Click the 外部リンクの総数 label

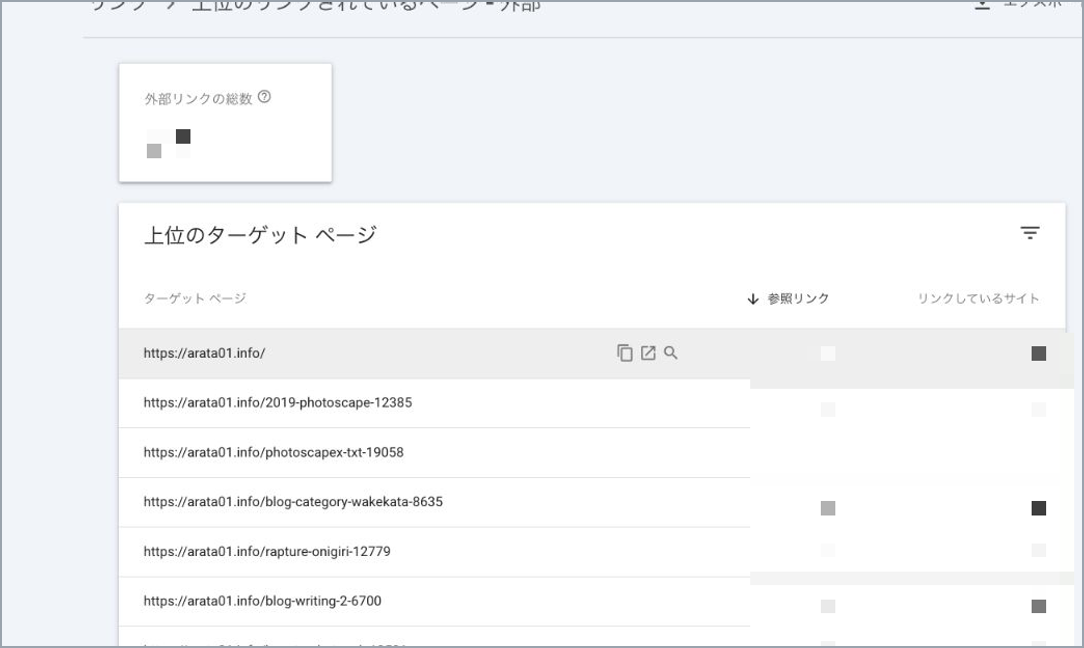198,98
